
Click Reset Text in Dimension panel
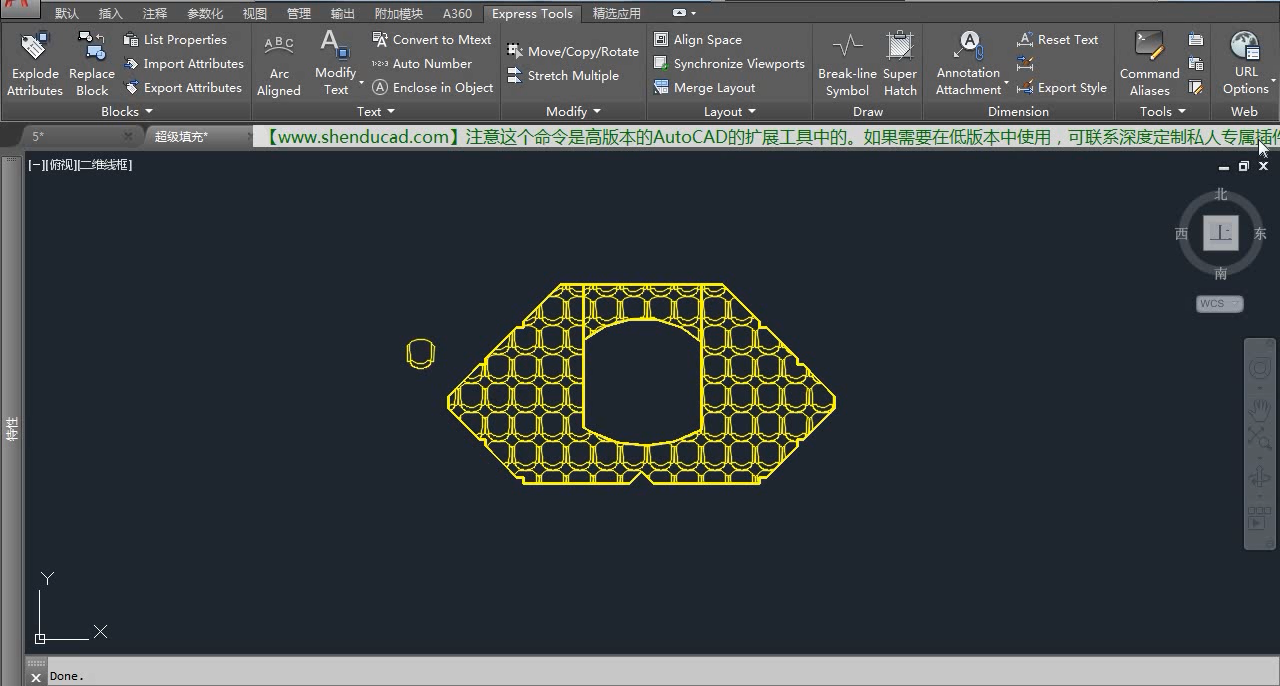(1058, 40)
